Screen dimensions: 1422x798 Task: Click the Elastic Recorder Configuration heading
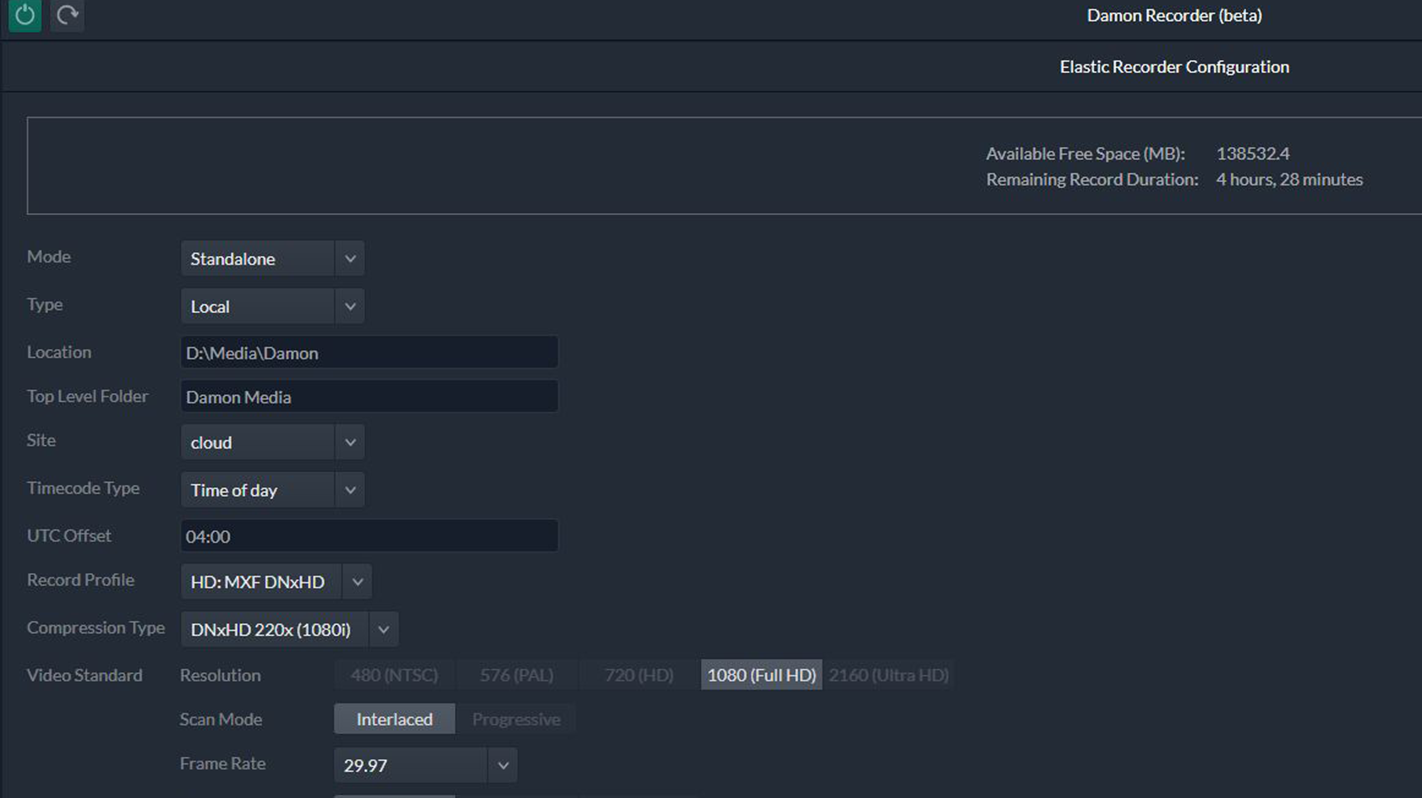pyautogui.click(x=1174, y=67)
